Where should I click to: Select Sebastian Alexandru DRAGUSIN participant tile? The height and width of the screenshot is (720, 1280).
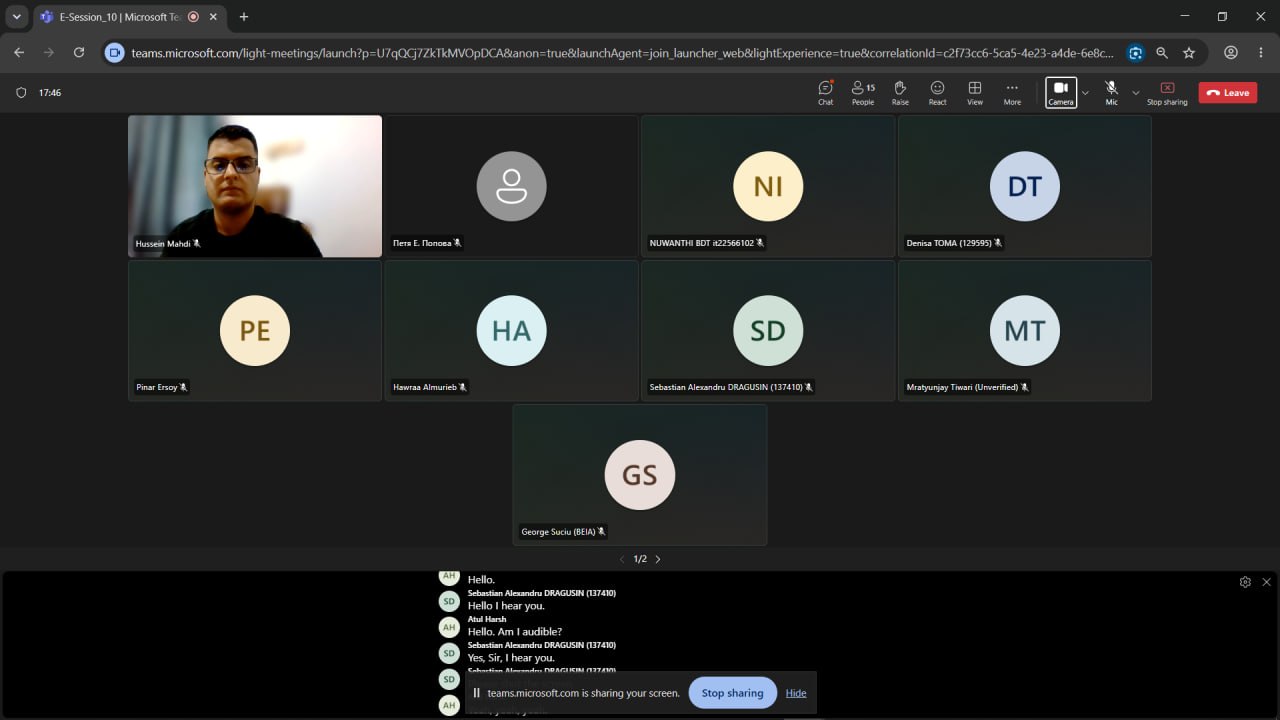[768, 330]
